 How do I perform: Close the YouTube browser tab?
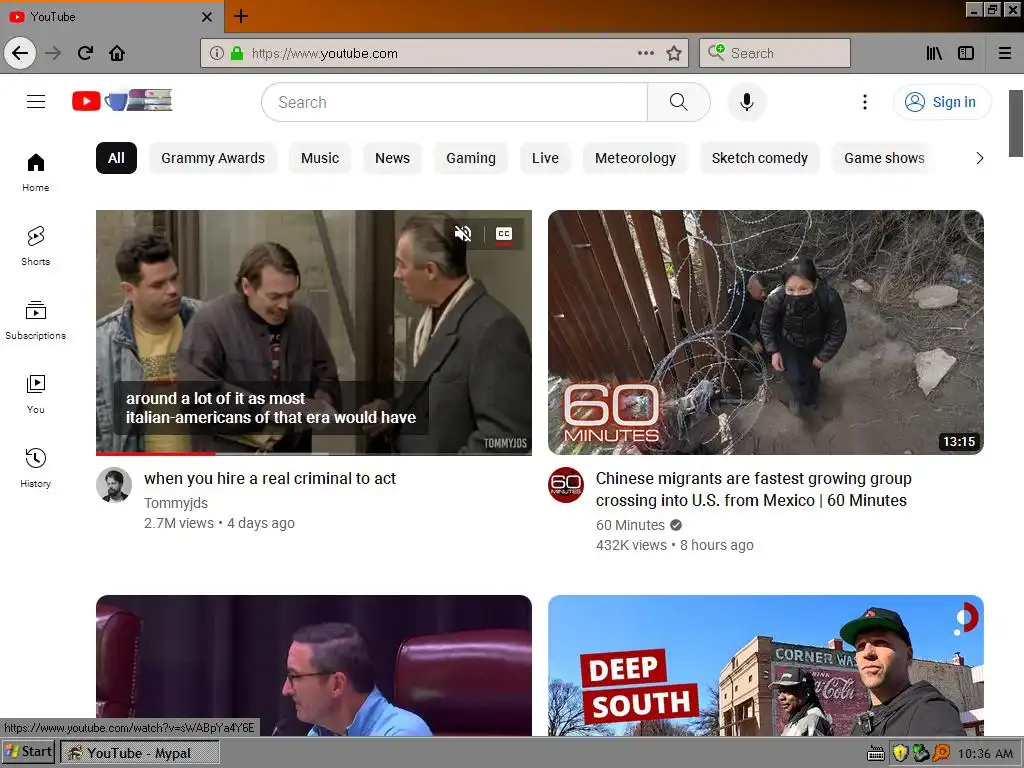coord(207,17)
